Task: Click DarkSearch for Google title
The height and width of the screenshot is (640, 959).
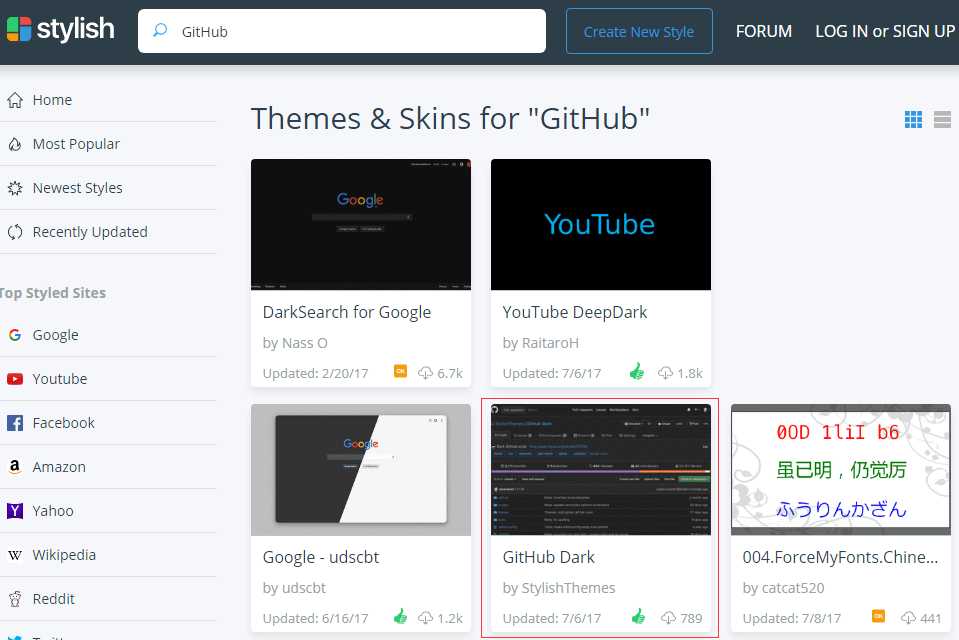Action: (347, 312)
